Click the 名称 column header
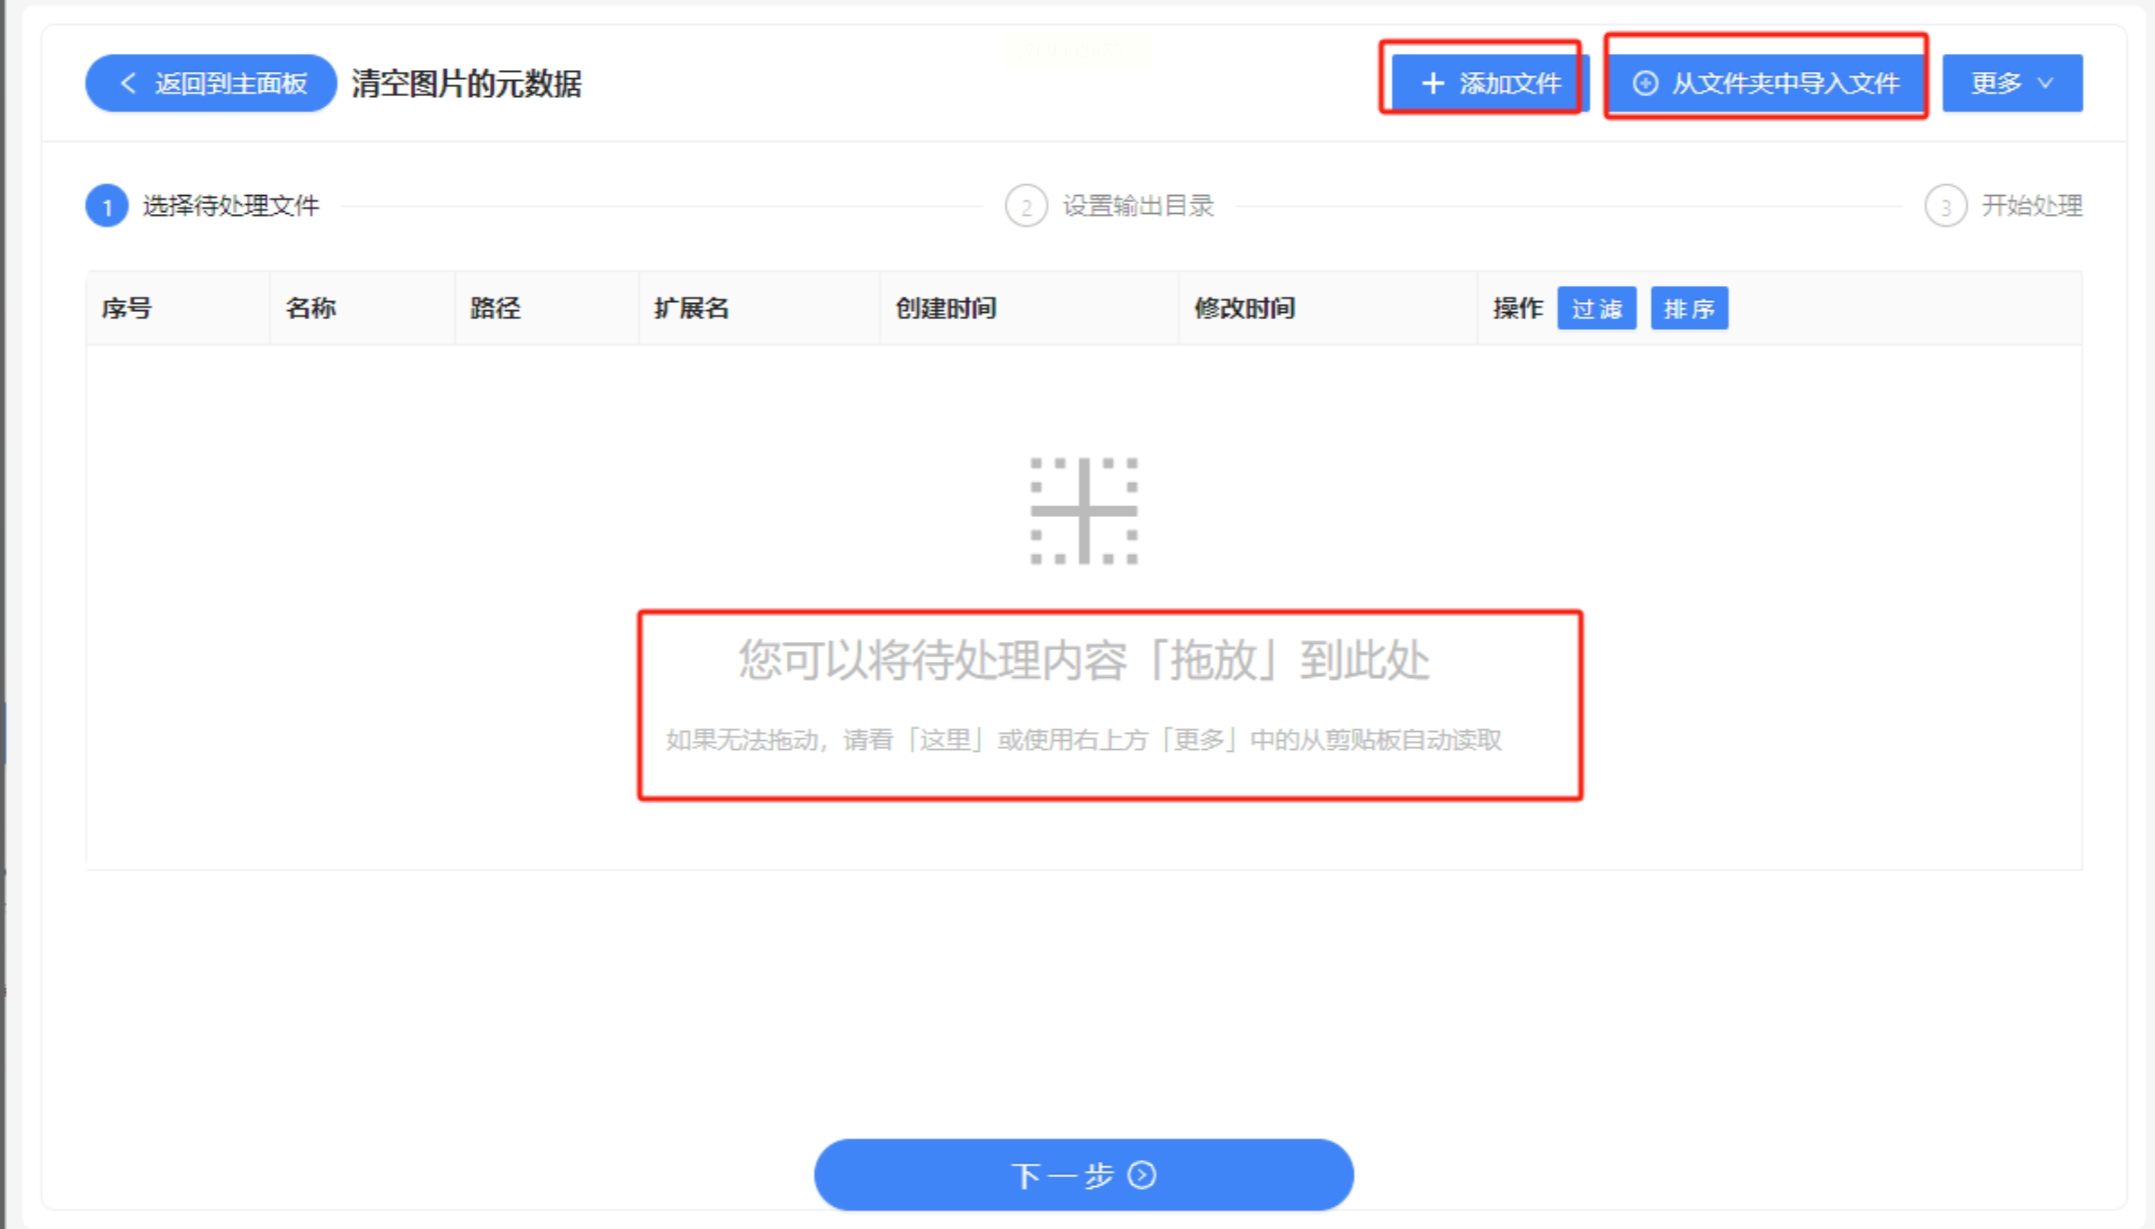 [x=311, y=308]
